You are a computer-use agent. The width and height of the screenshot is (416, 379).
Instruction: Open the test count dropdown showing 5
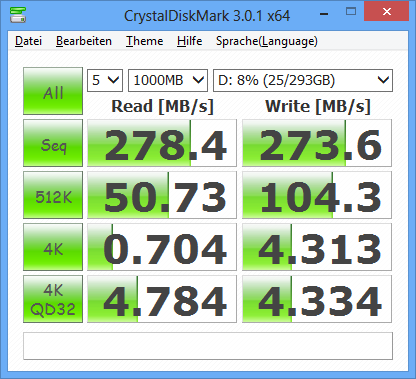pyautogui.click(x=105, y=80)
